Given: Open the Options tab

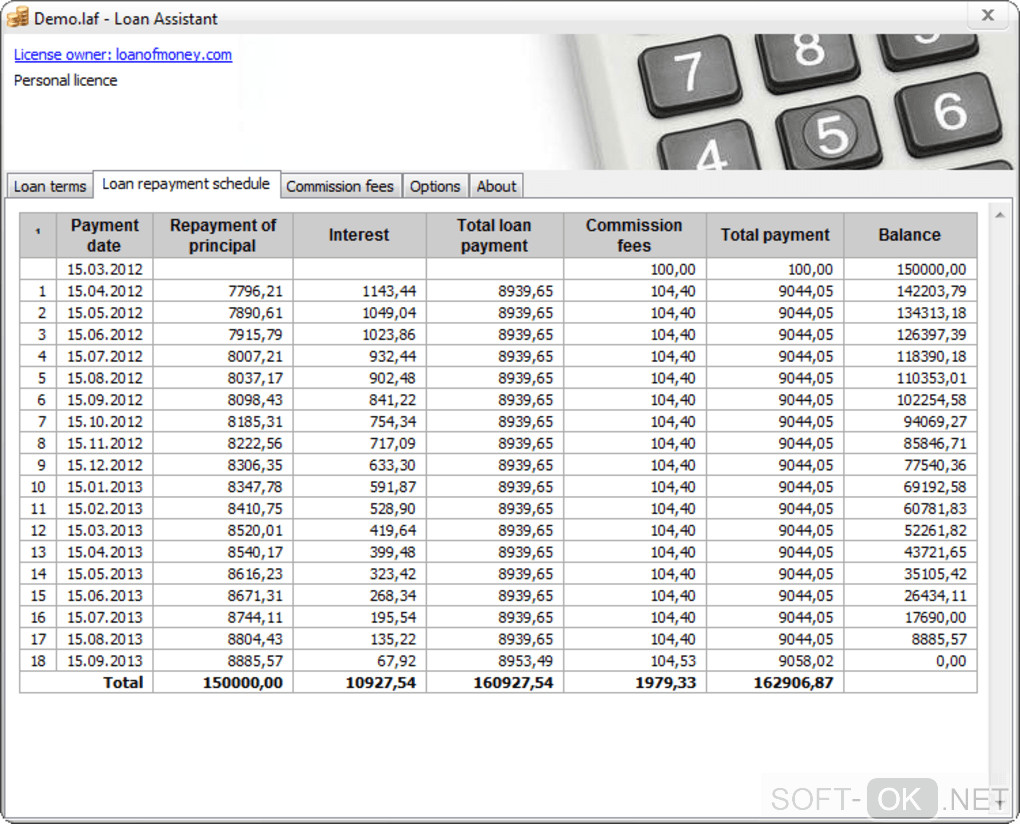Looking at the screenshot, I should pyautogui.click(x=435, y=186).
